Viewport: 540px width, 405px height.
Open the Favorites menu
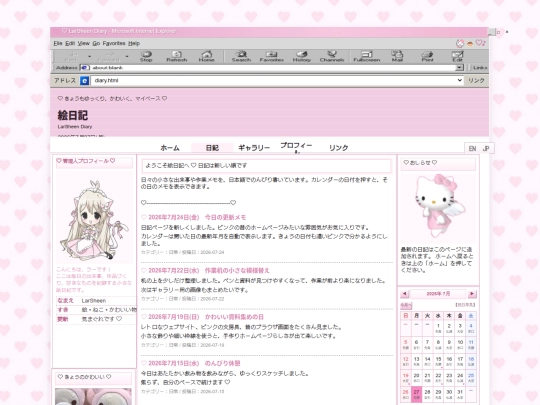(114, 43)
